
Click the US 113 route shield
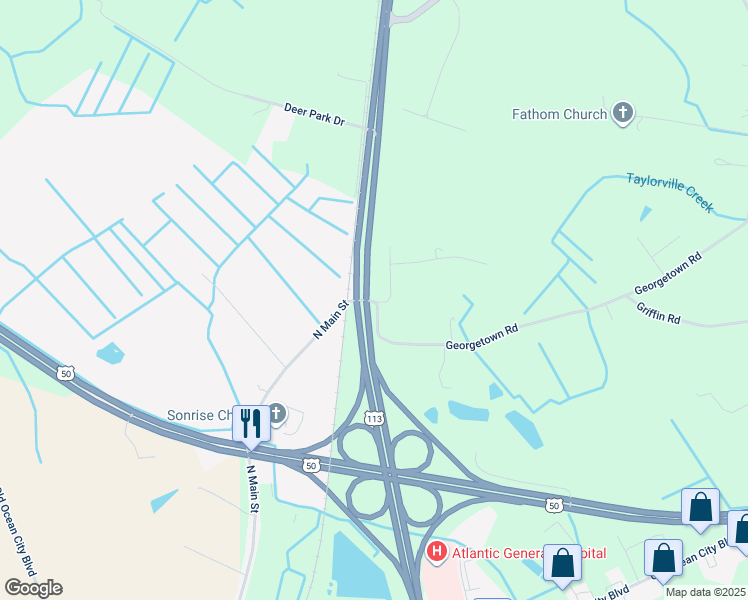click(374, 419)
